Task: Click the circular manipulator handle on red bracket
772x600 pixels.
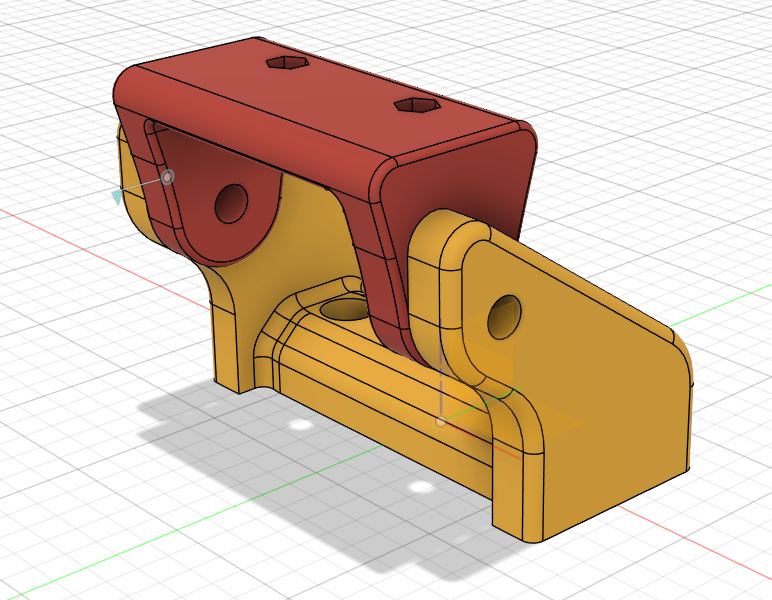Action: [168, 177]
